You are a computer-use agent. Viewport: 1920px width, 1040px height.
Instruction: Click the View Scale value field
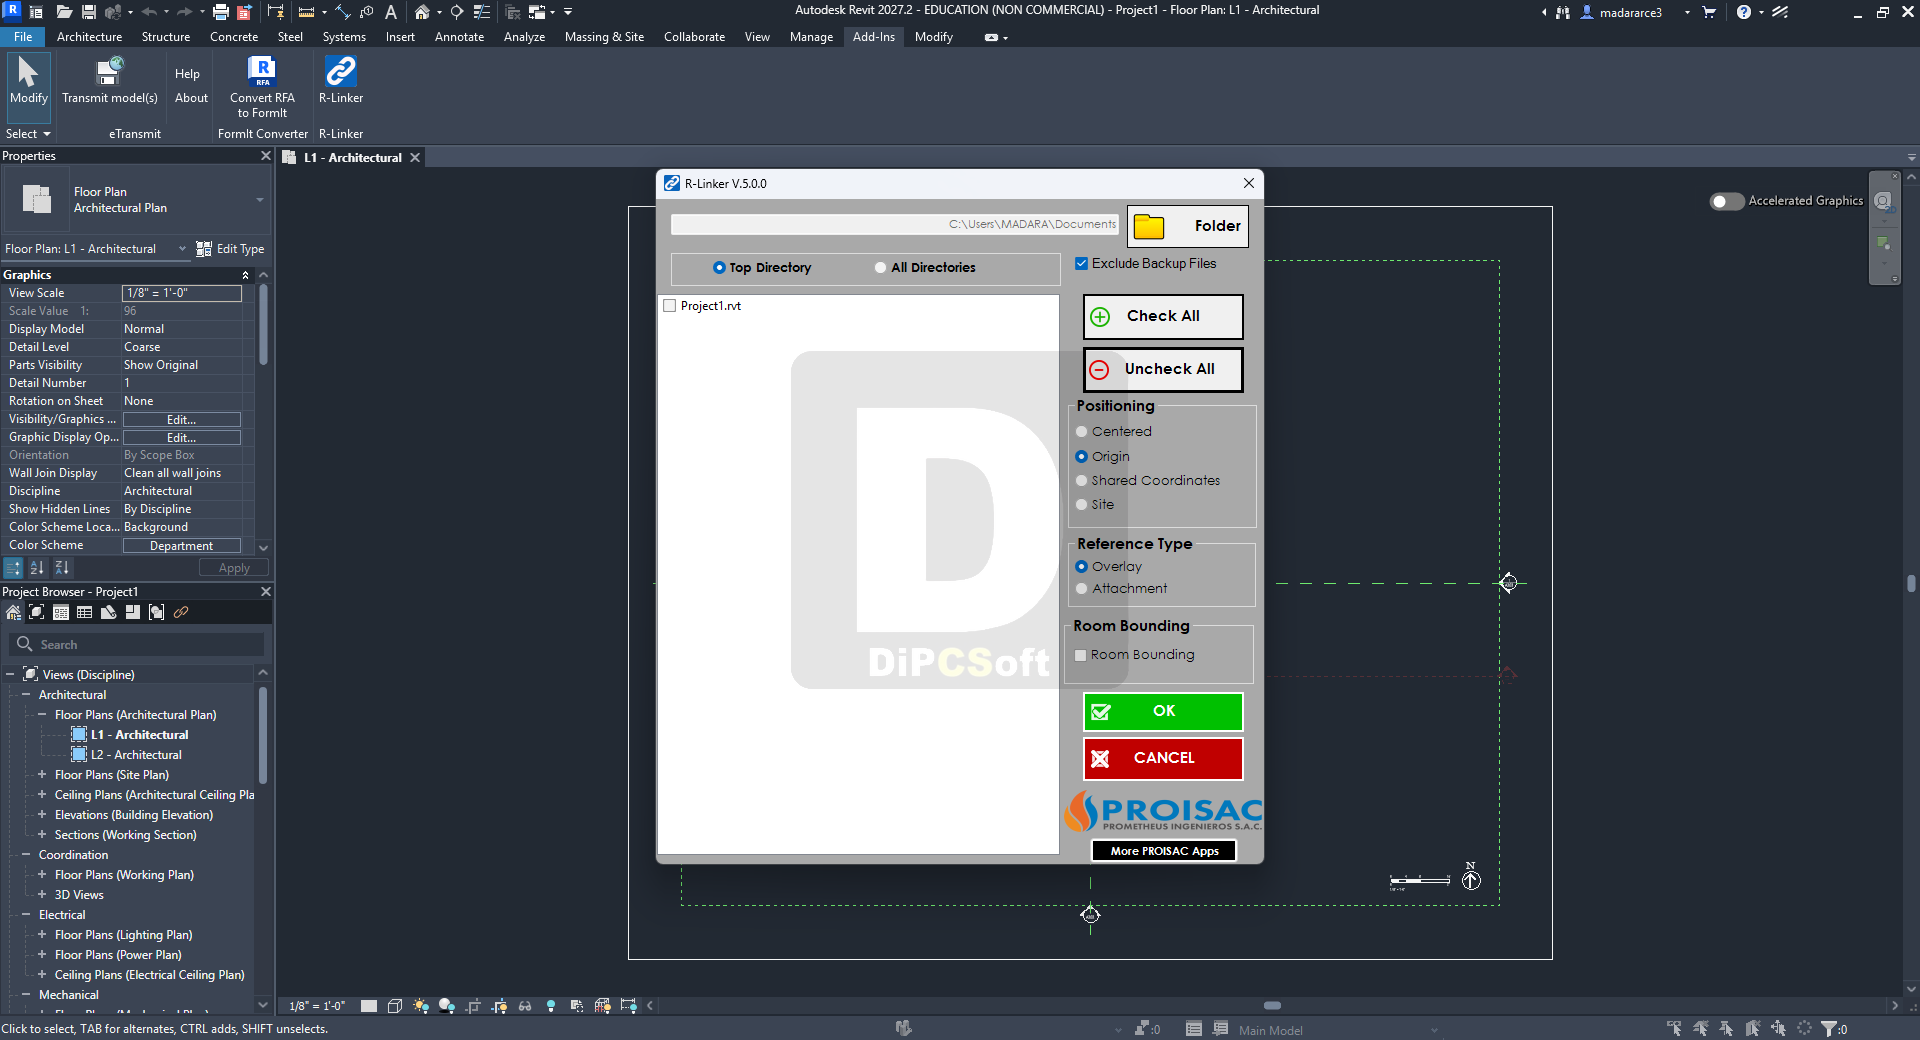tap(182, 293)
